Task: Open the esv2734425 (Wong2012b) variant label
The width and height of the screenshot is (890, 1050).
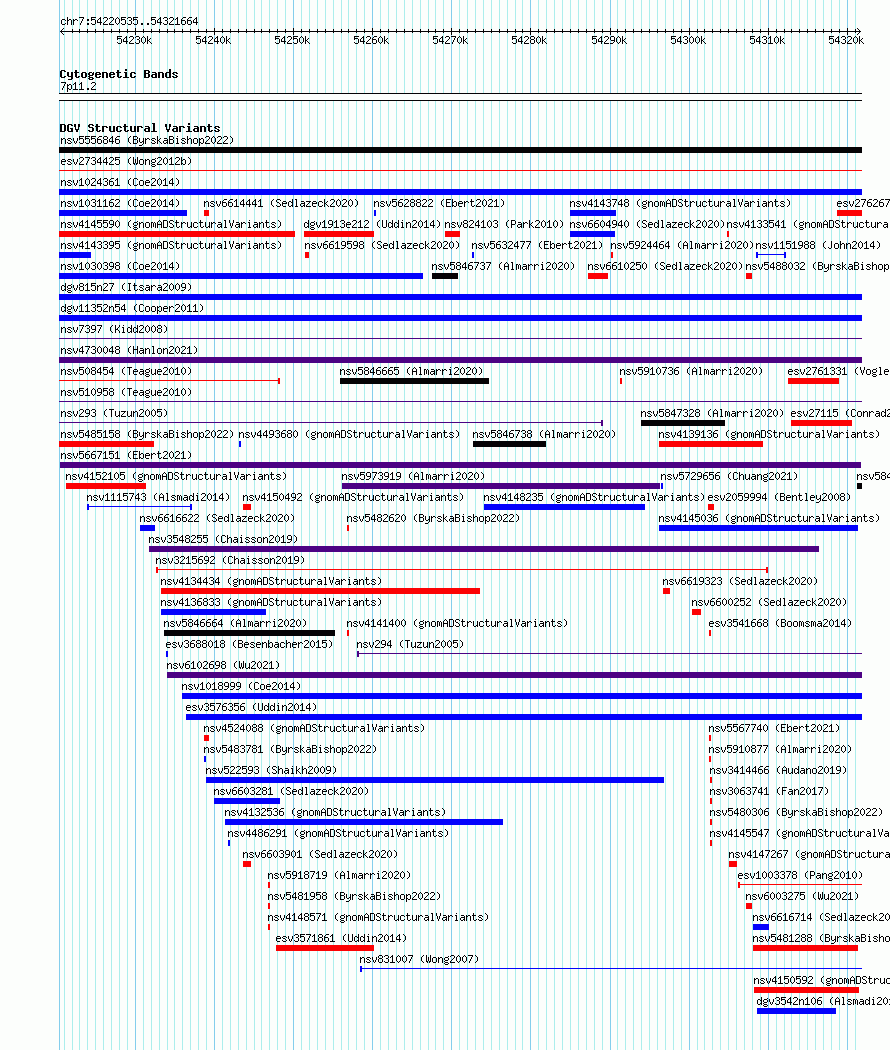Action: pyautogui.click(x=126, y=161)
